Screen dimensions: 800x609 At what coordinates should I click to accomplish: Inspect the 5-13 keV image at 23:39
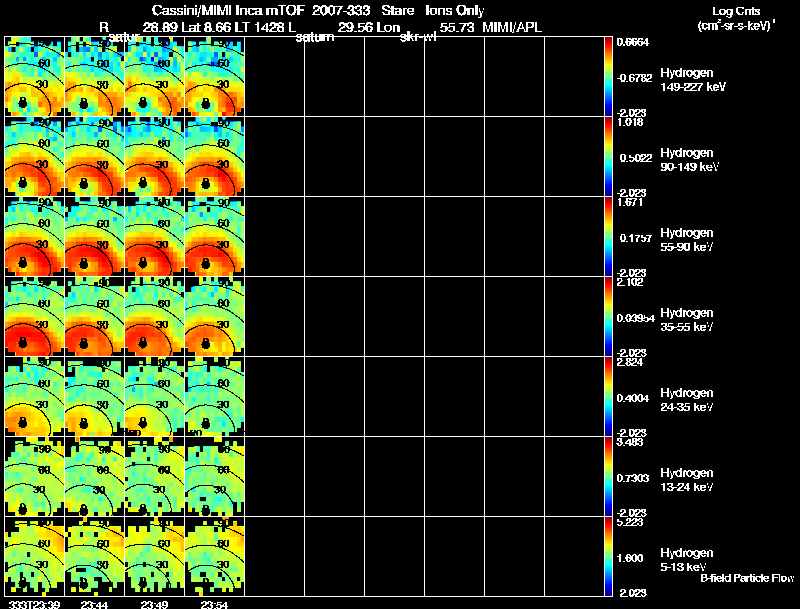(35, 557)
